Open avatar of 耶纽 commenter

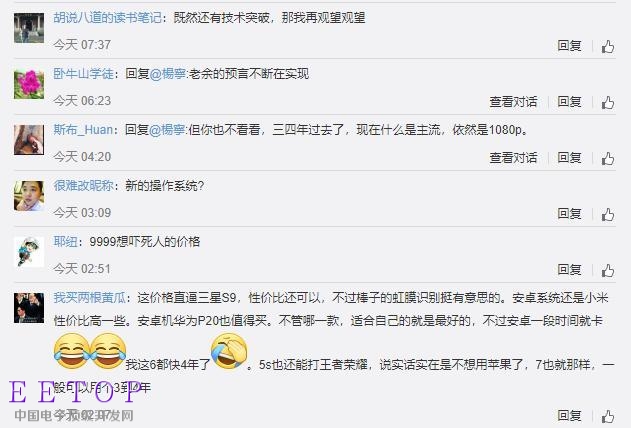pyautogui.click(x=29, y=252)
